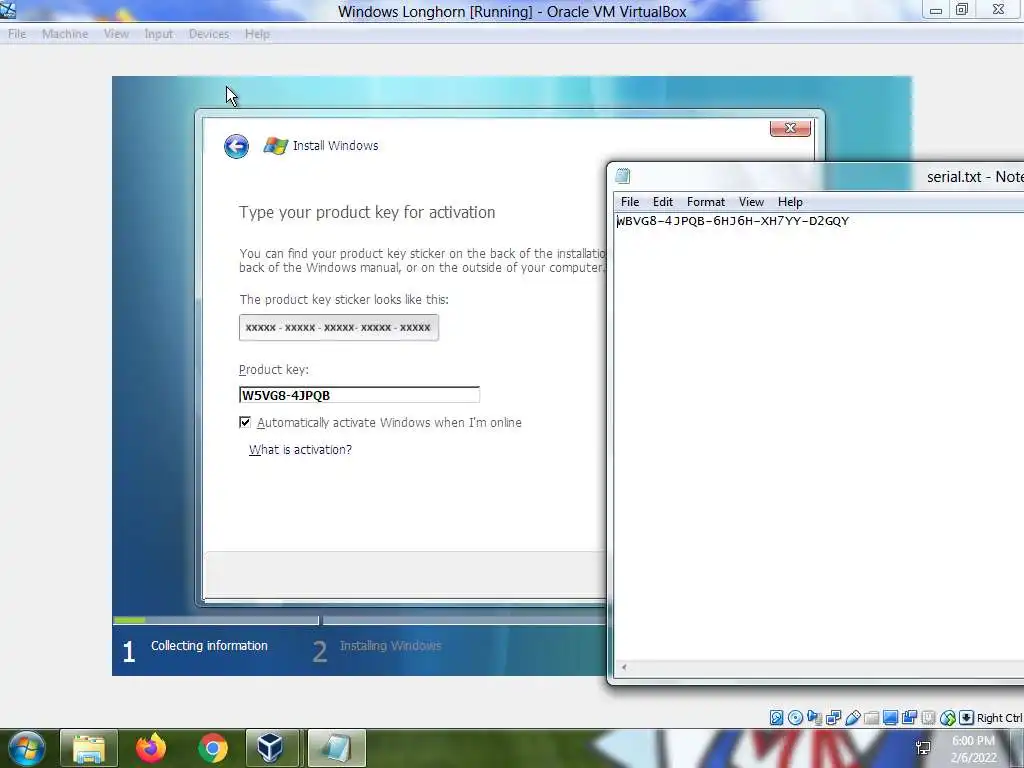Uncheck Automatically activate Windows when online
This screenshot has width=1024, height=768.
245,422
